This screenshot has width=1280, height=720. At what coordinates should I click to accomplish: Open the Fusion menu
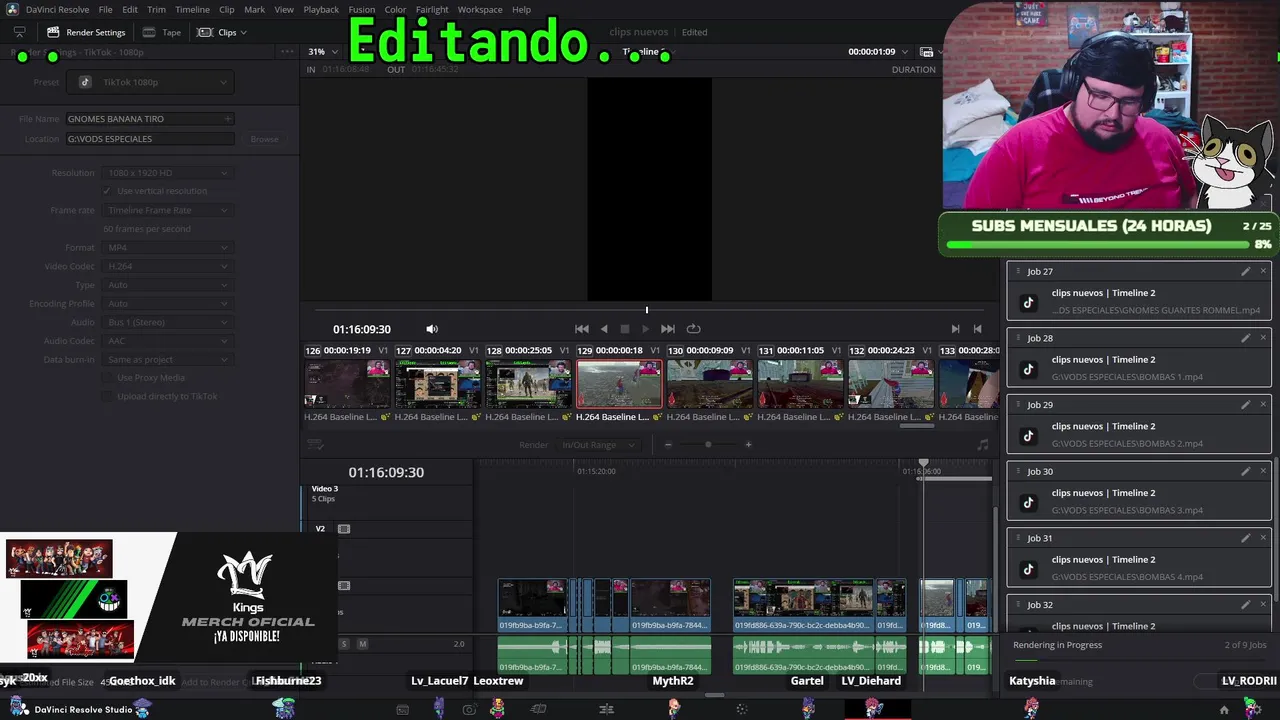pos(362,10)
